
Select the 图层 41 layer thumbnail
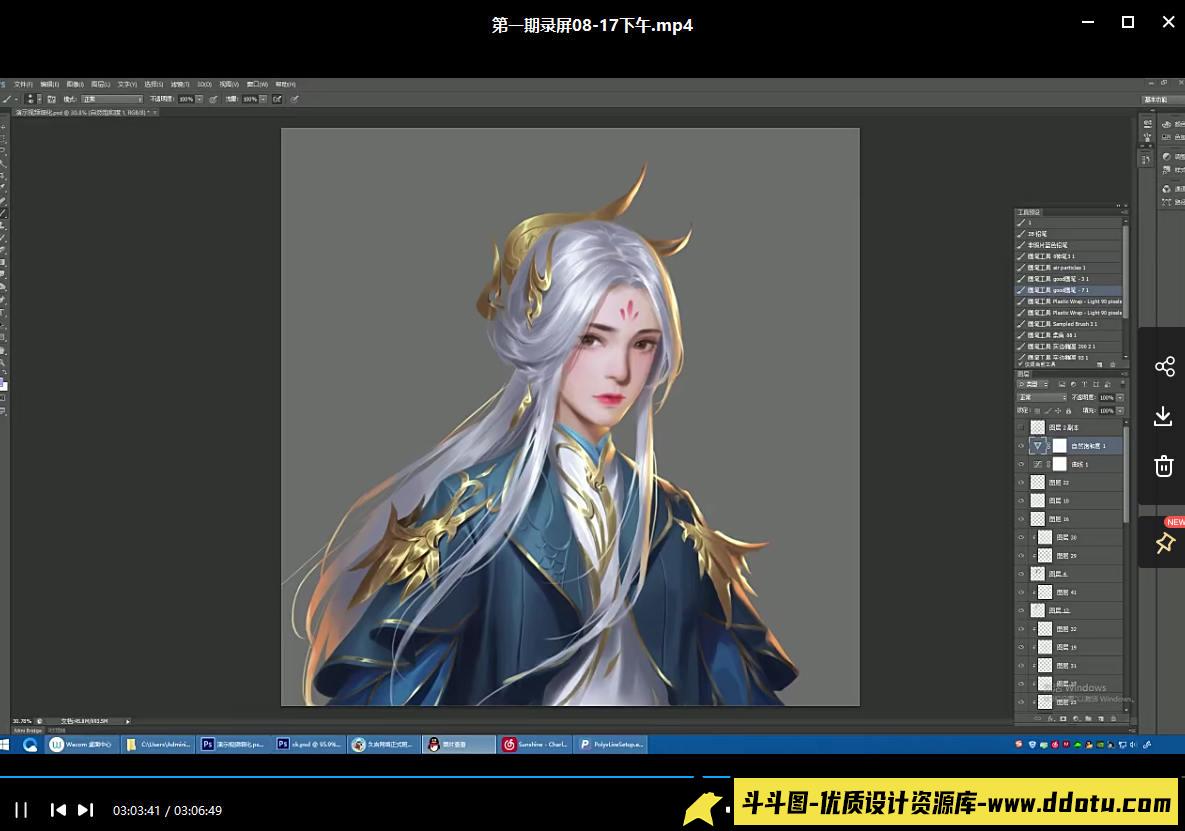point(1045,592)
